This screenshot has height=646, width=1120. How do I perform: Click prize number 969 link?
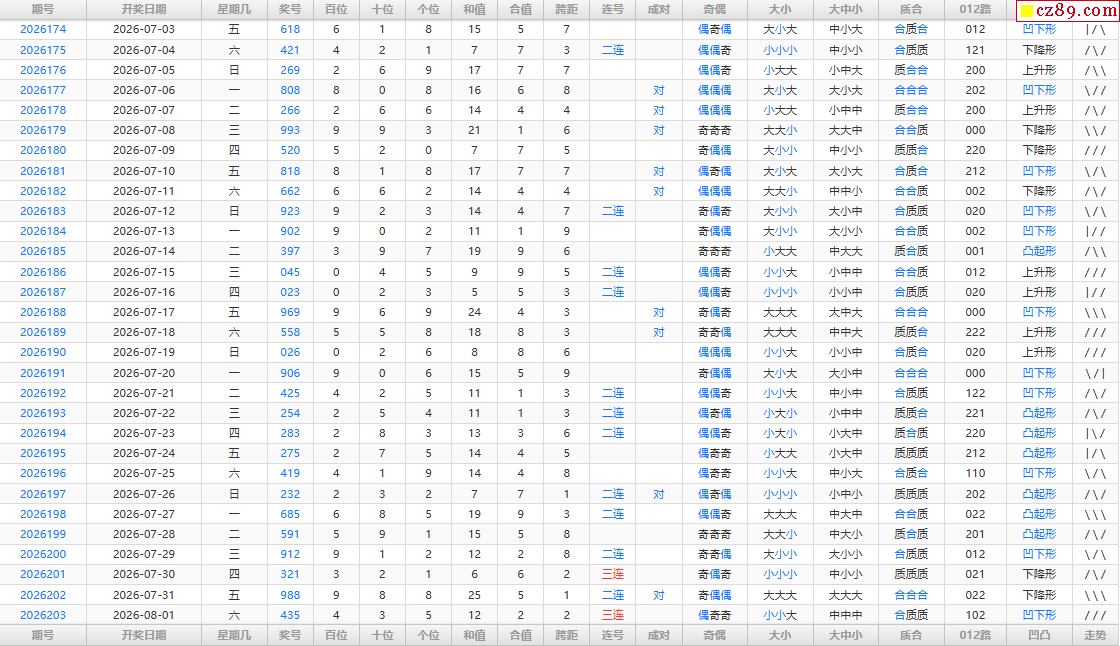click(x=290, y=312)
